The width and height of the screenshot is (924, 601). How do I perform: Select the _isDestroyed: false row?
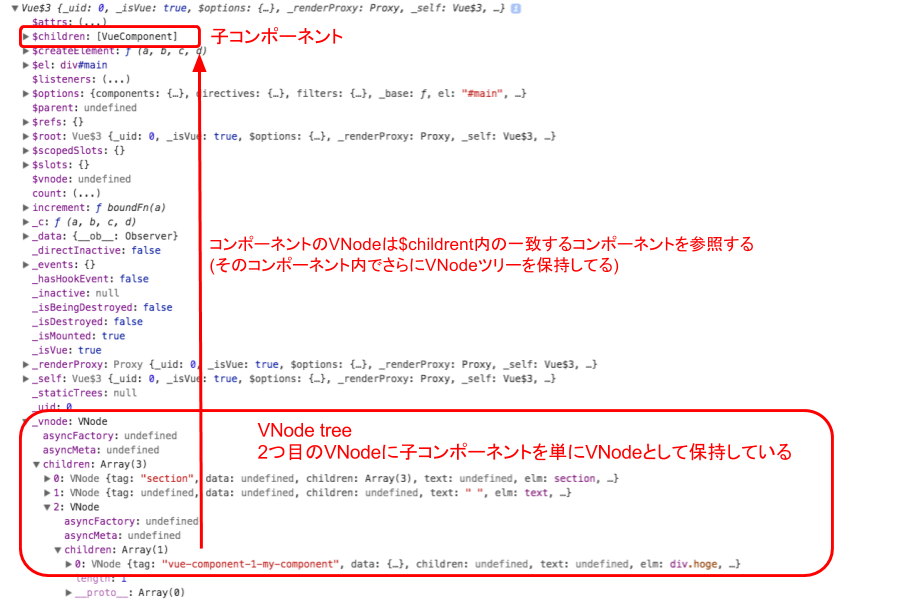coord(87,322)
